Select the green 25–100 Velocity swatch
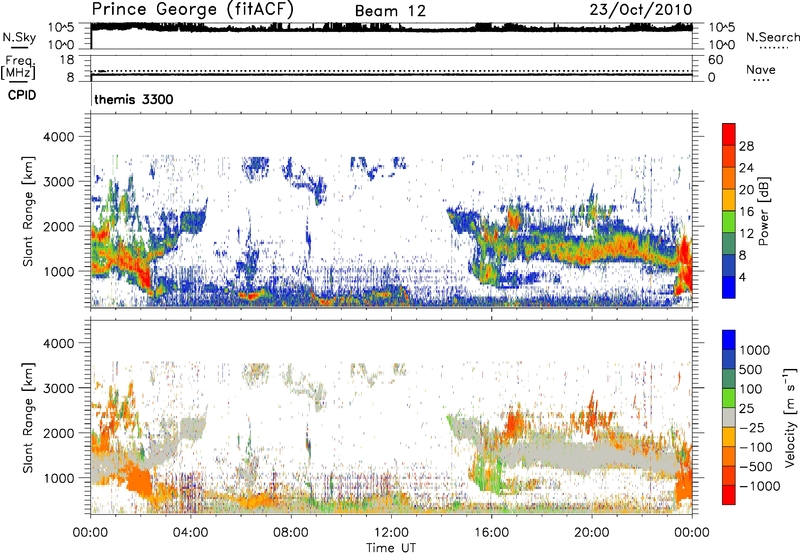Viewport: 800px width, 554px height. pos(729,398)
